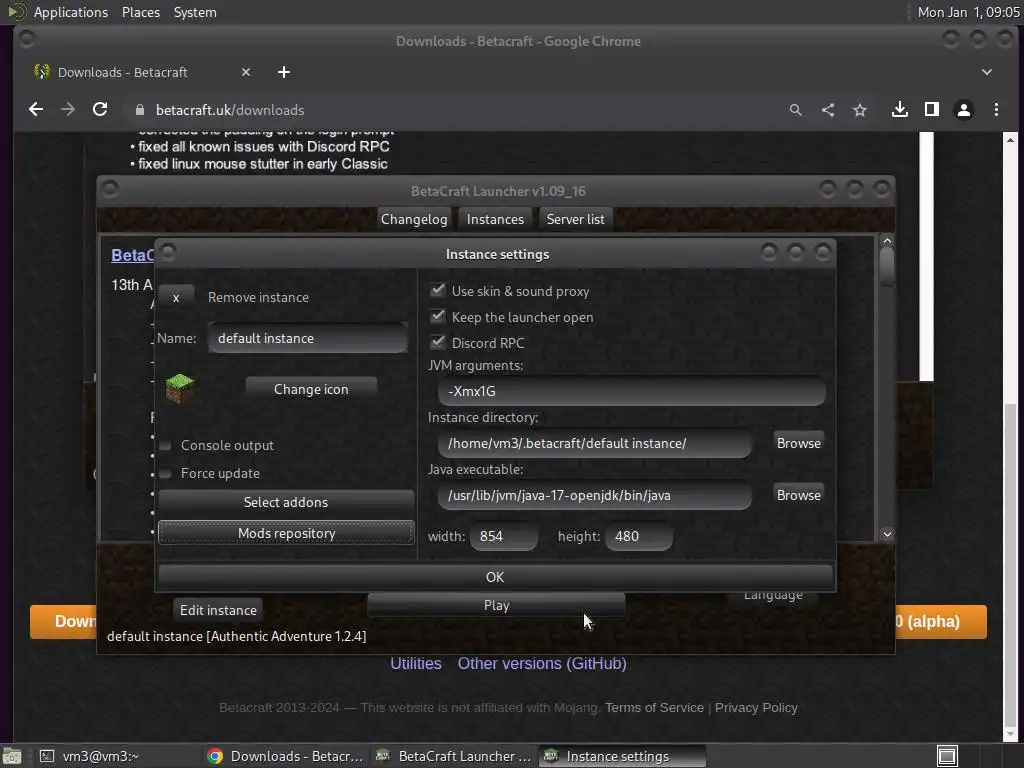
Task: Switch to launcher Server list tab
Action: [x=575, y=219]
